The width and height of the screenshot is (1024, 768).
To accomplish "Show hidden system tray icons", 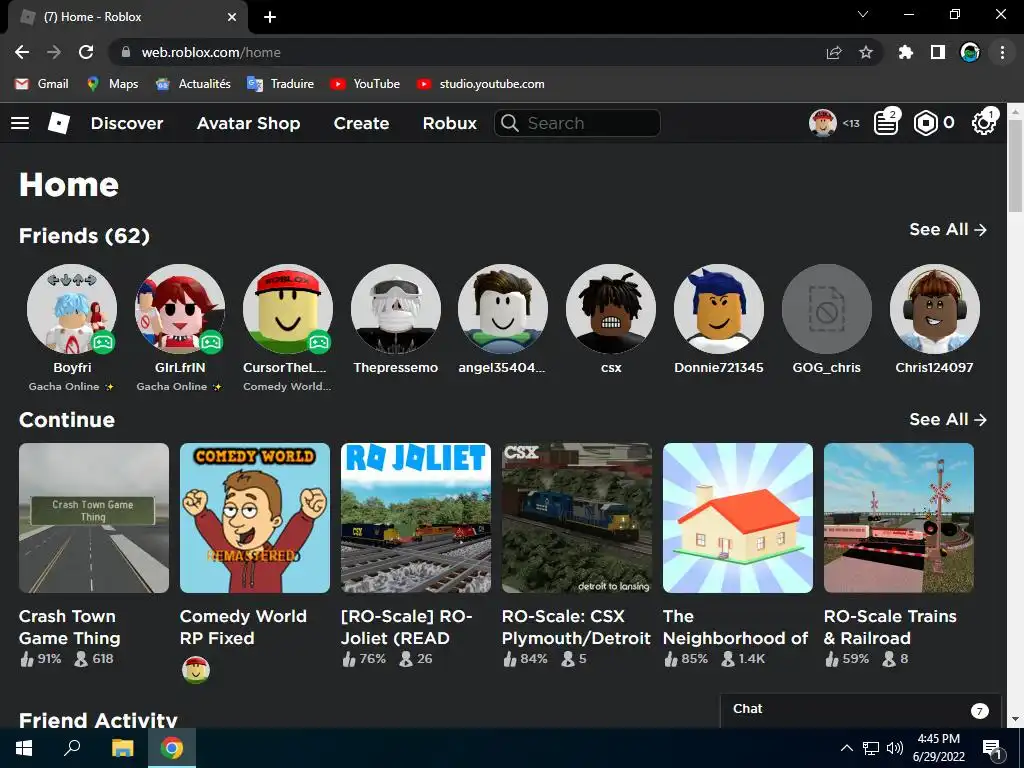I will point(846,748).
